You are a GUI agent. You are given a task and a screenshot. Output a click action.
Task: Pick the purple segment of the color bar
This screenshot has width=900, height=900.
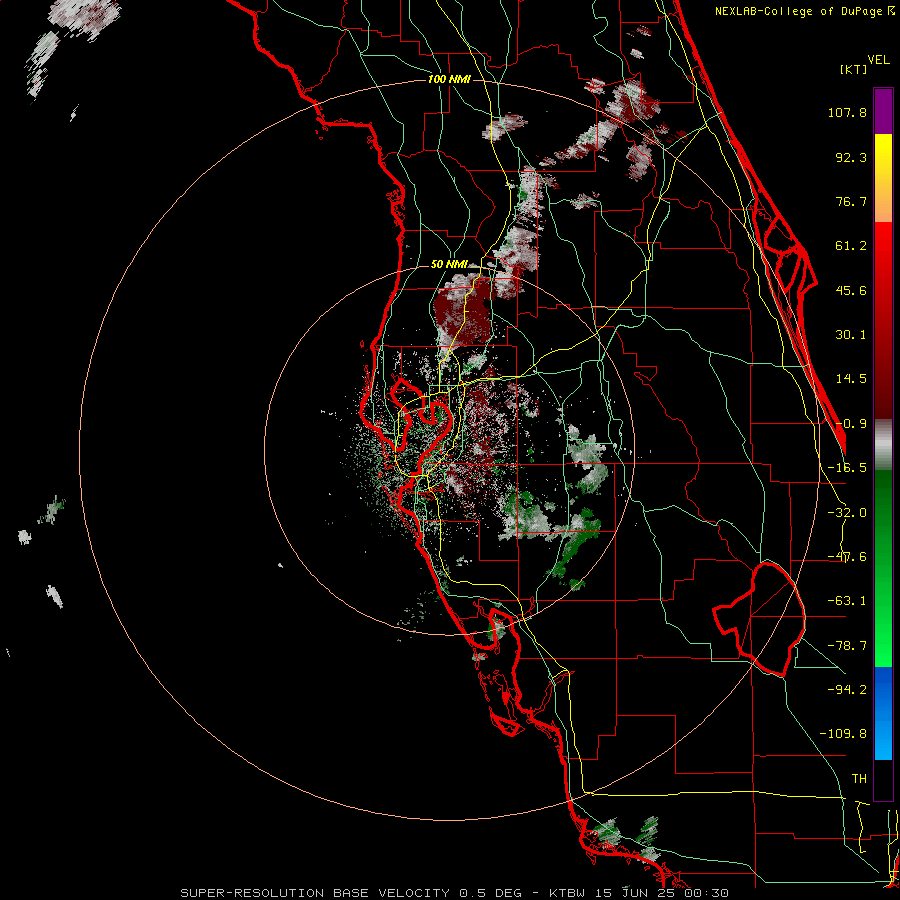click(x=883, y=111)
